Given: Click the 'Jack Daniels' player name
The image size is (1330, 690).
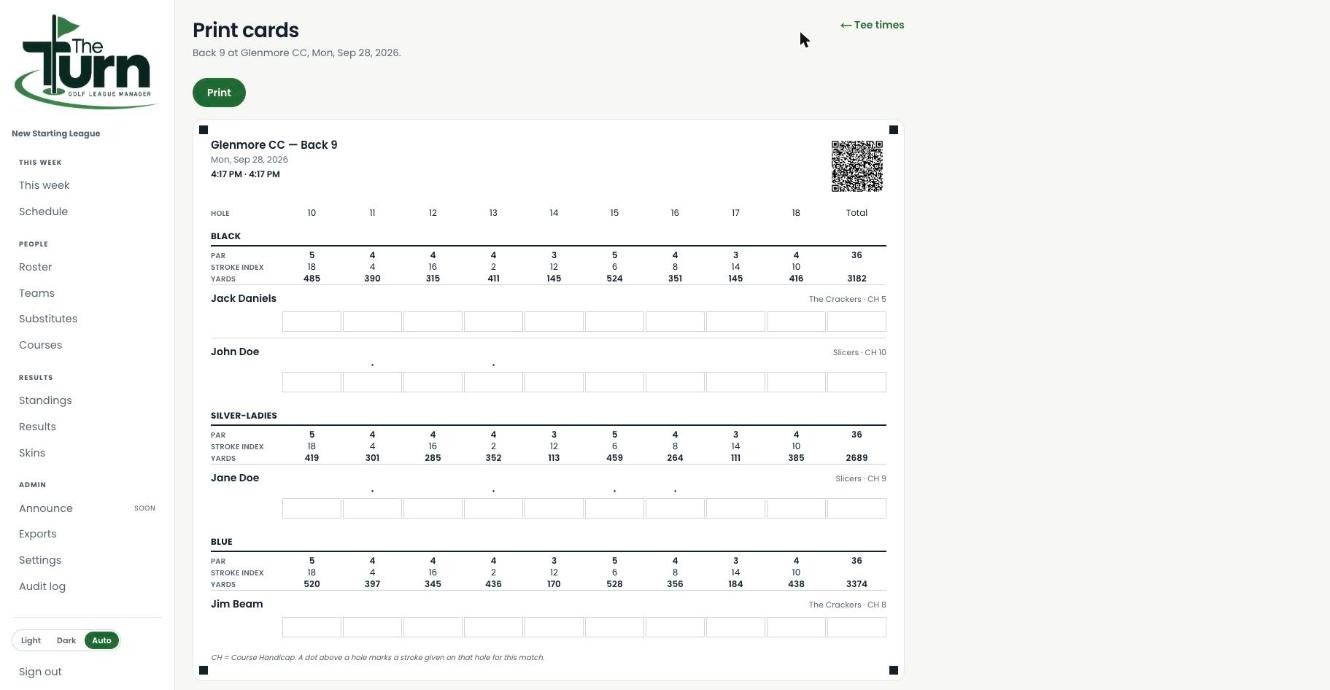Looking at the screenshot, I should point(243,298).
